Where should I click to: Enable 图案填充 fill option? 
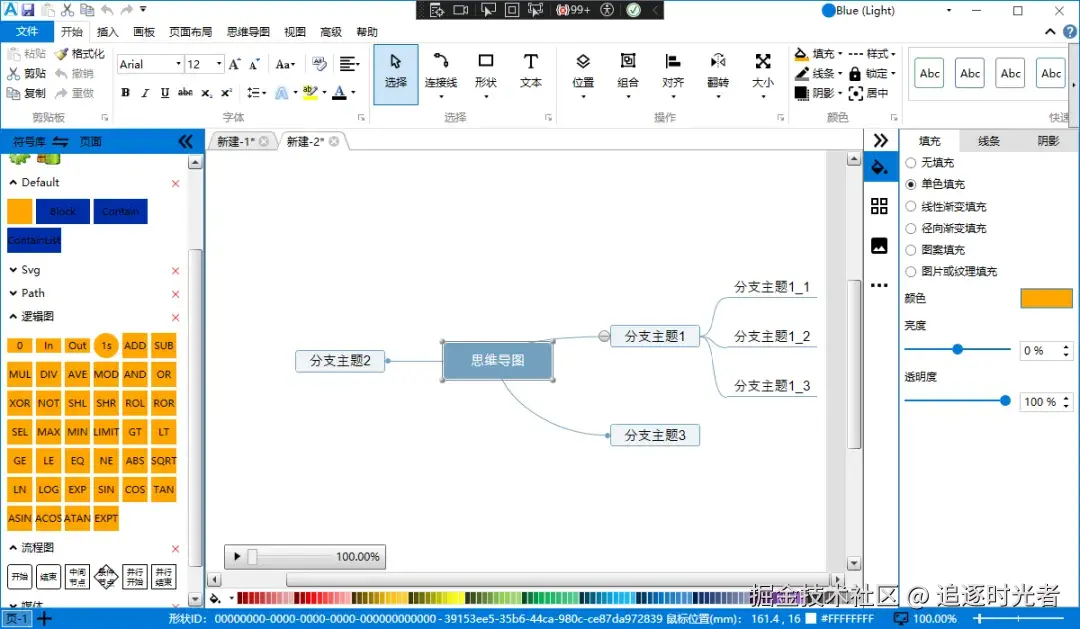(911, 249)
